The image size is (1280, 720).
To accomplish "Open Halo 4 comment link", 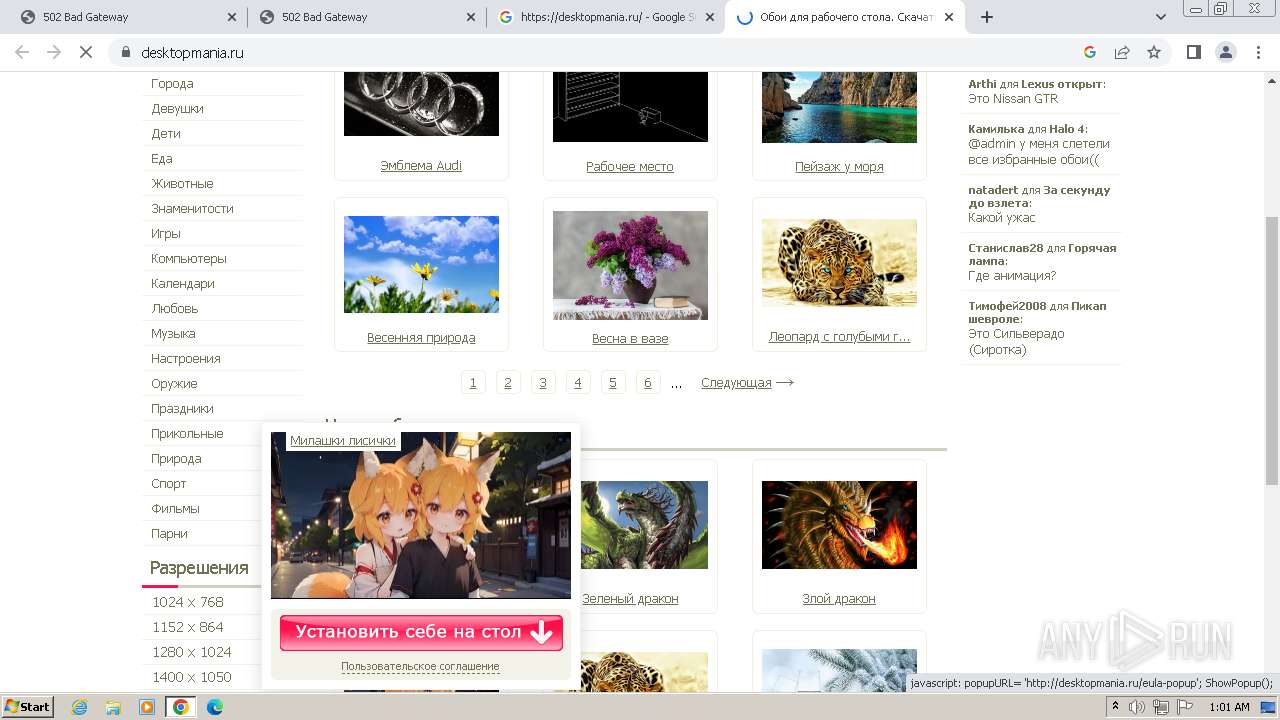I will [x=1066, y=129].
